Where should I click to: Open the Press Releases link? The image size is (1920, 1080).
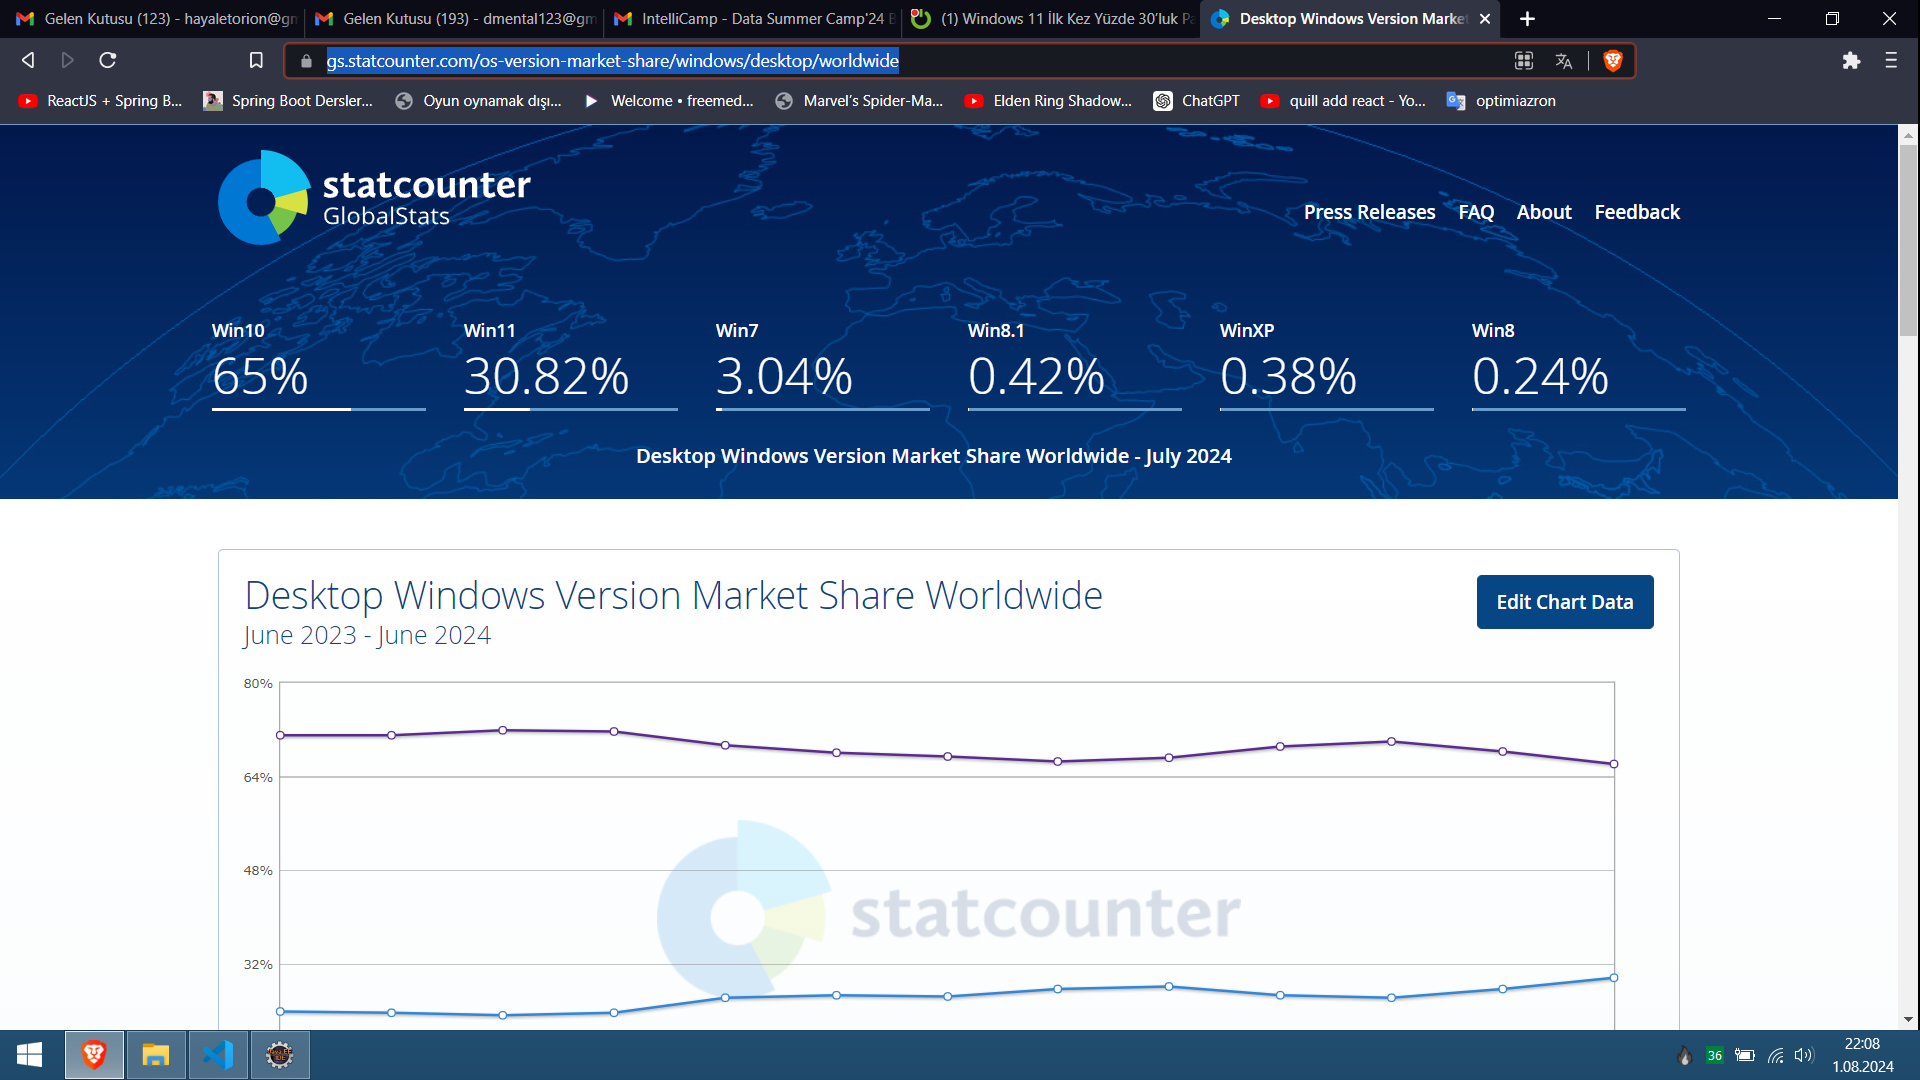pos(1369,212)
